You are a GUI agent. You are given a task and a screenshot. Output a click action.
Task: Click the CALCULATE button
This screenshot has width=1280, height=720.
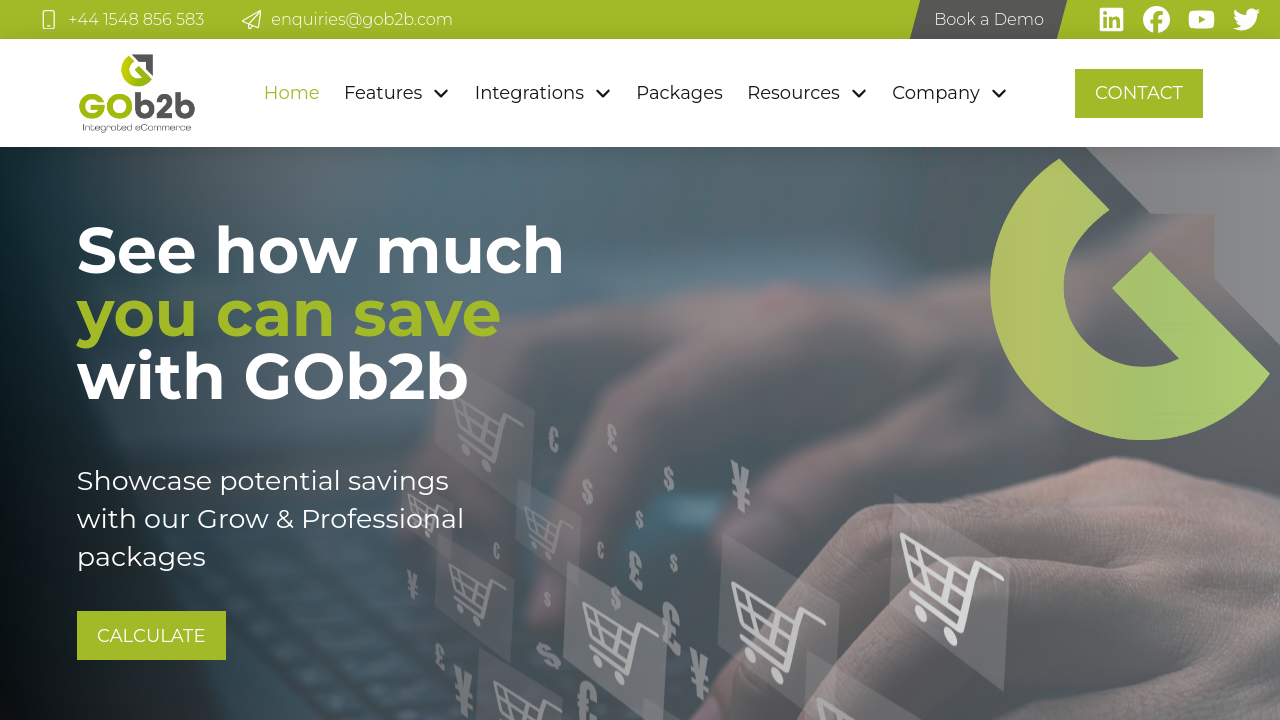(151, 635)
